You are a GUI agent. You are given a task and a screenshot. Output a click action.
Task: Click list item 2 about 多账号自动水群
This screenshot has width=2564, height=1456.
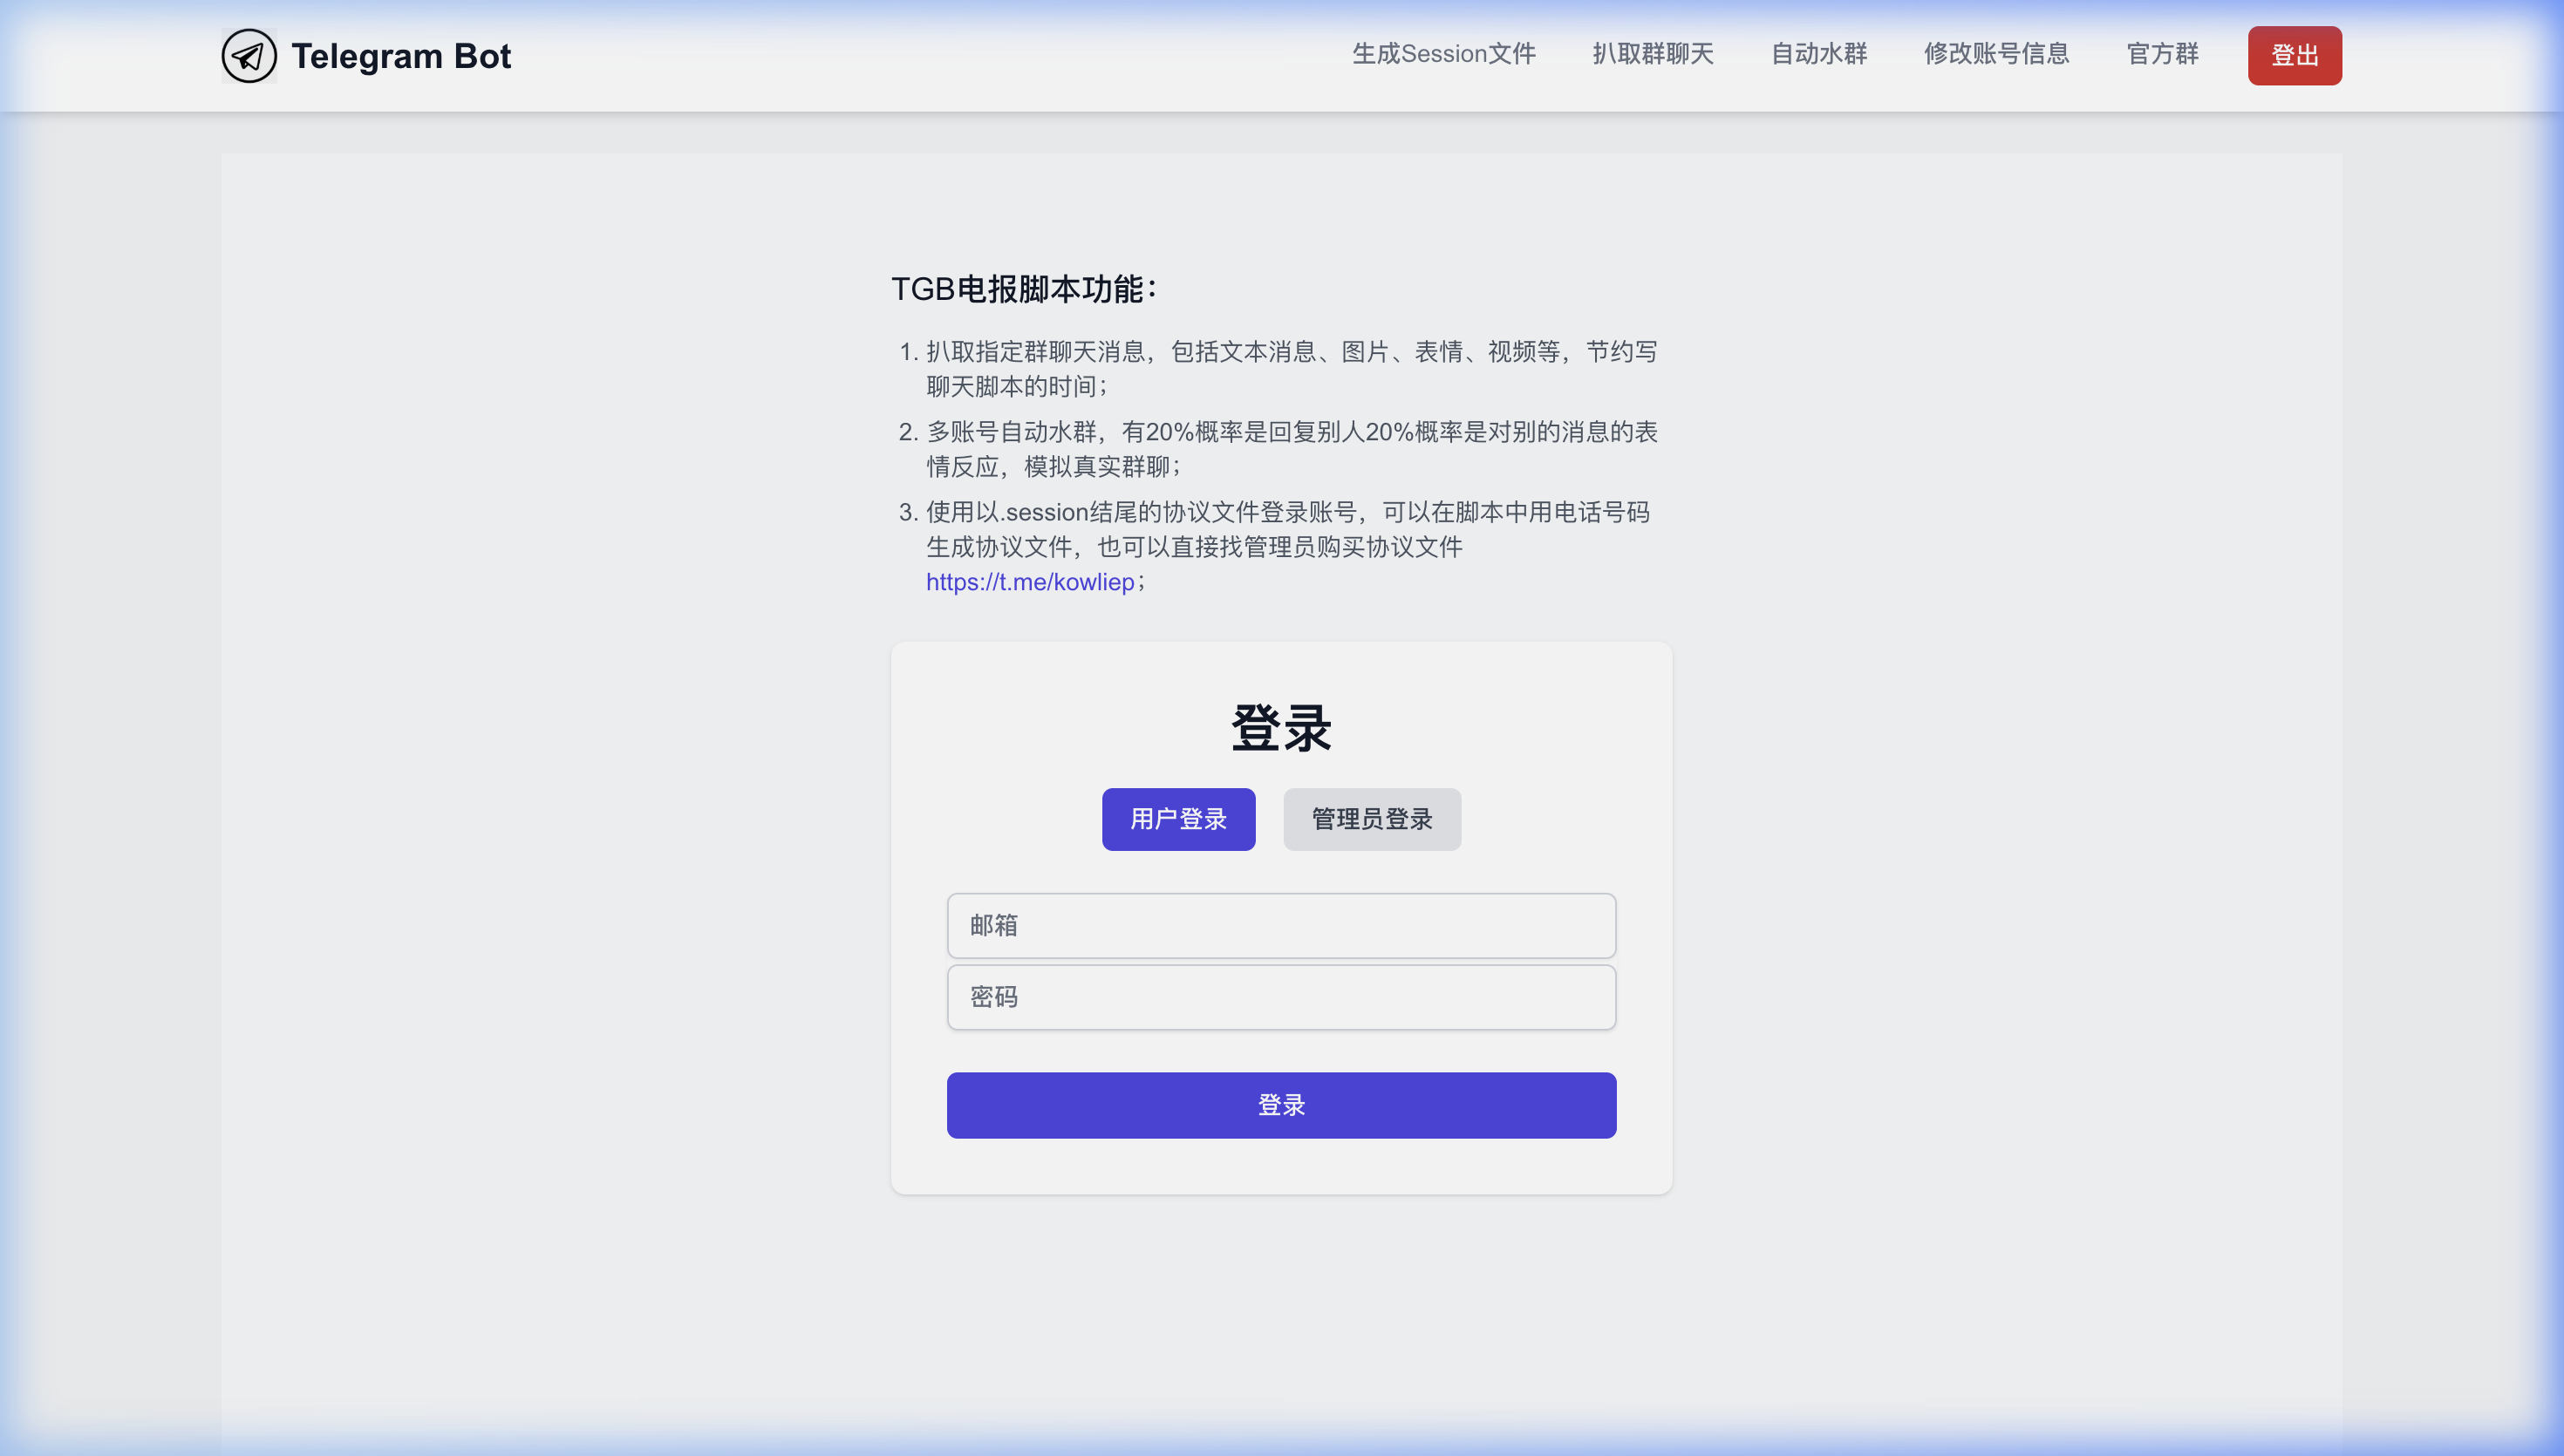pos(1289,448)
